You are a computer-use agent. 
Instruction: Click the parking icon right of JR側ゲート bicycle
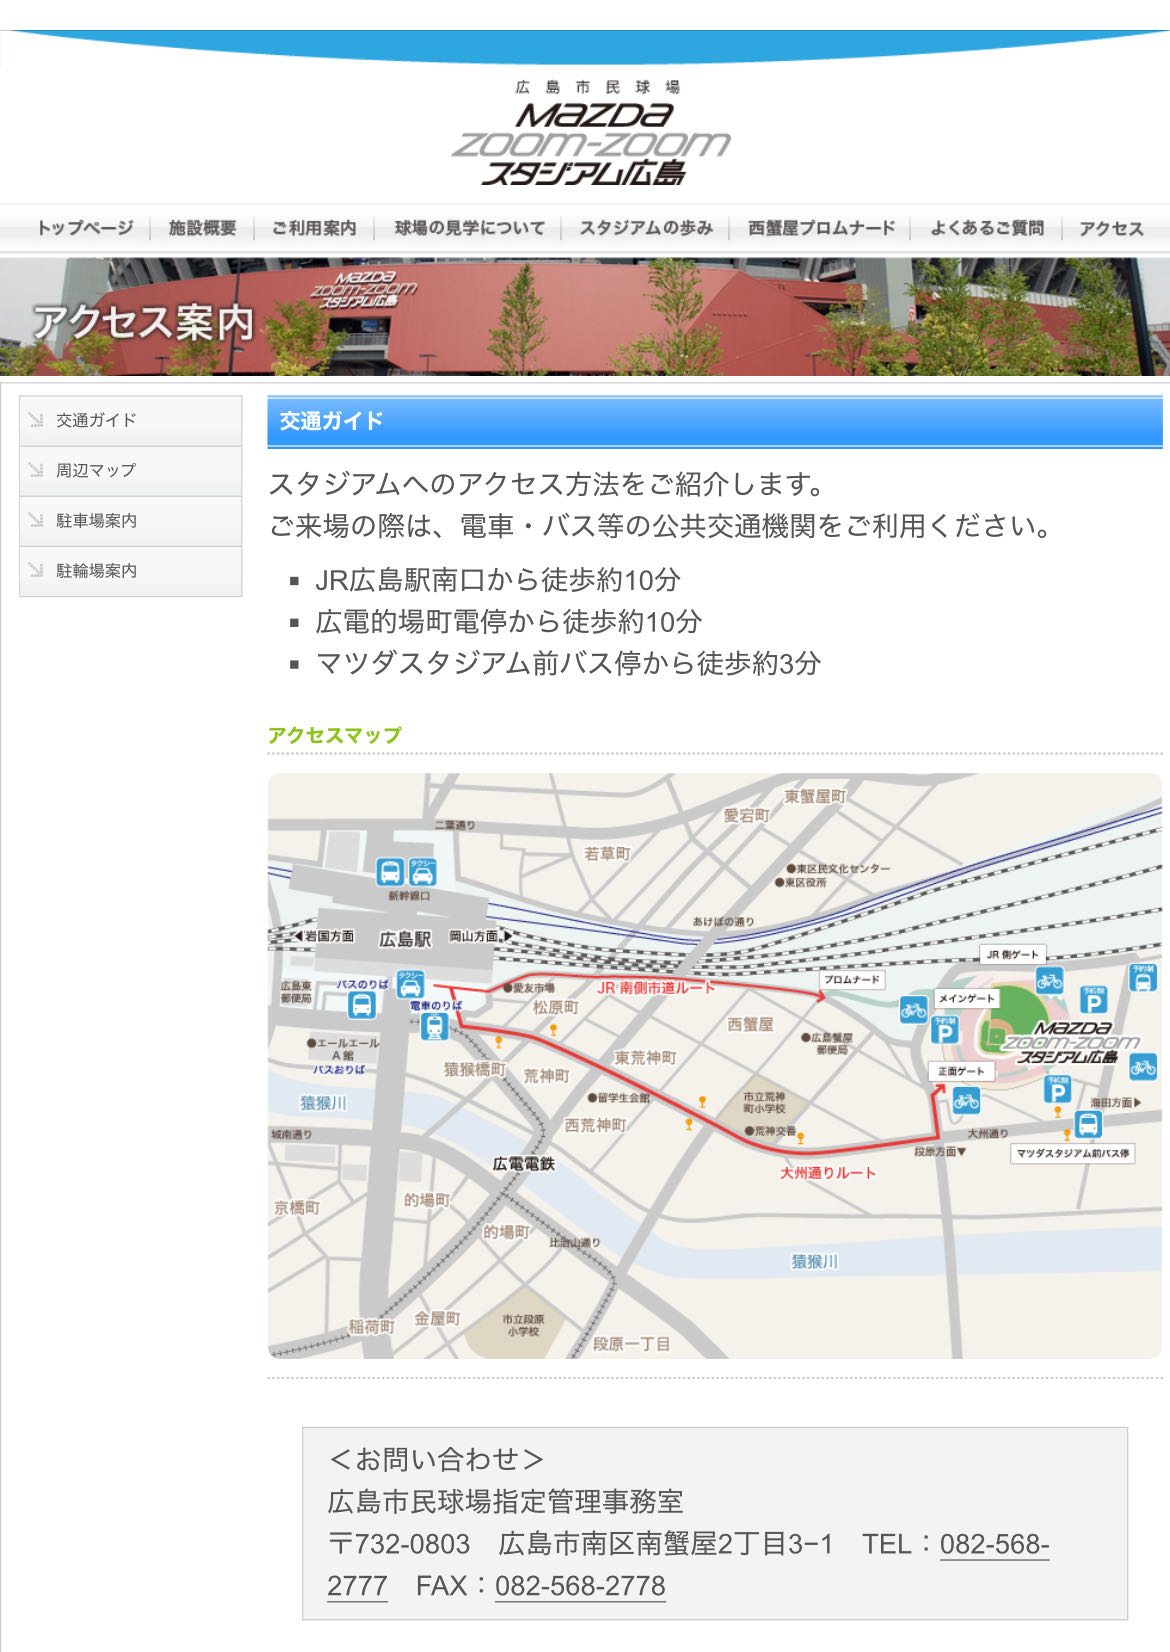pos(1094,999)
